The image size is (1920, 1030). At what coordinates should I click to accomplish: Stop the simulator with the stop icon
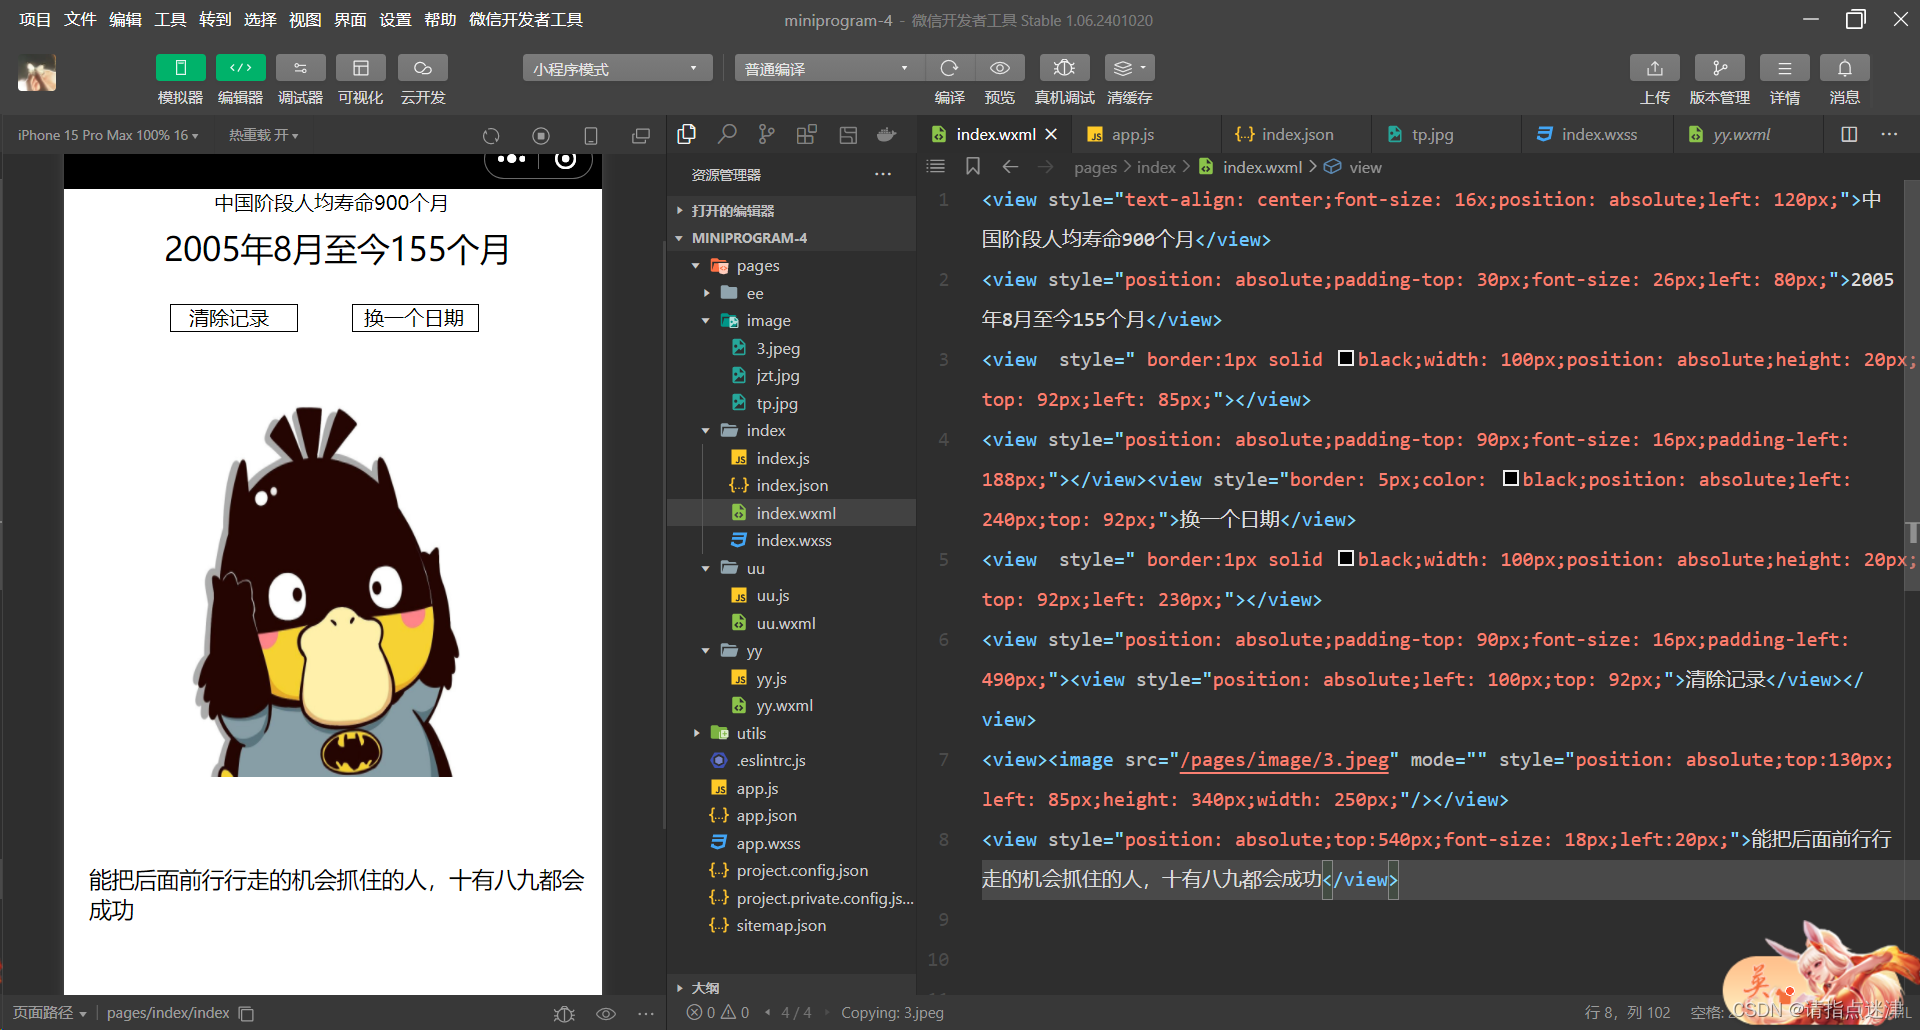pyautogui.click(x=541, y=136)
